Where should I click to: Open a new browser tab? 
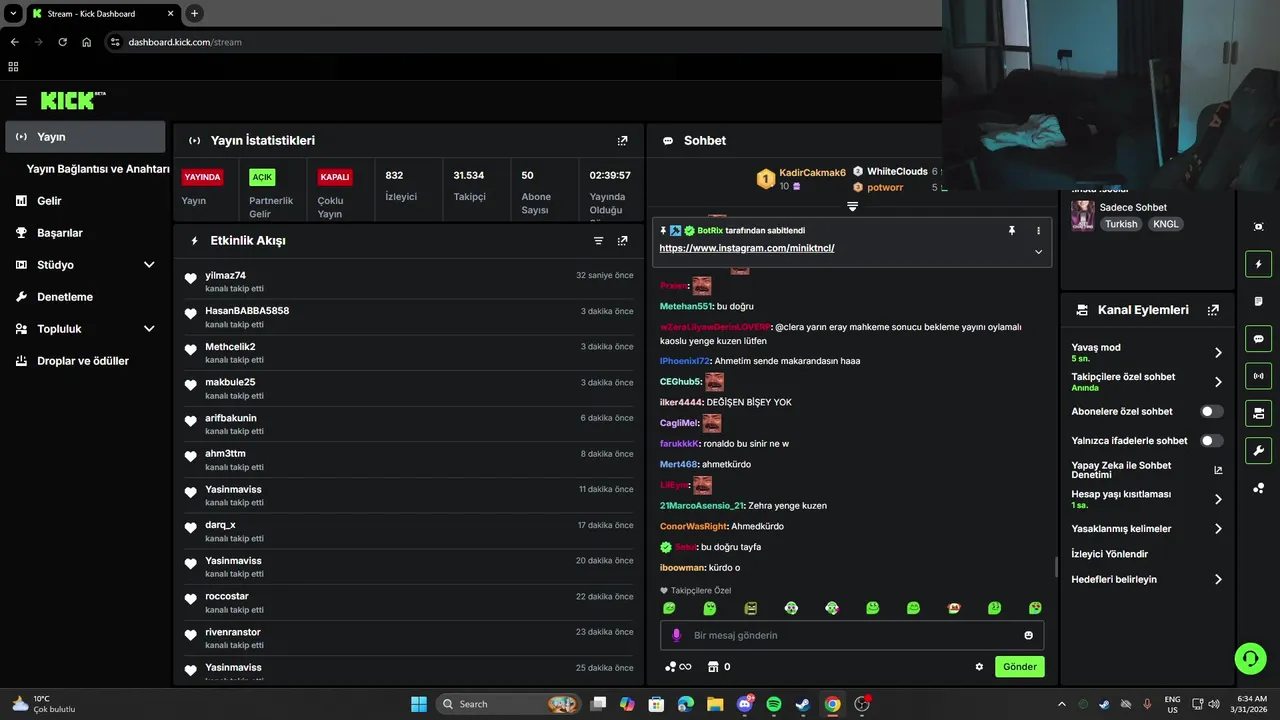pos(194,13)
